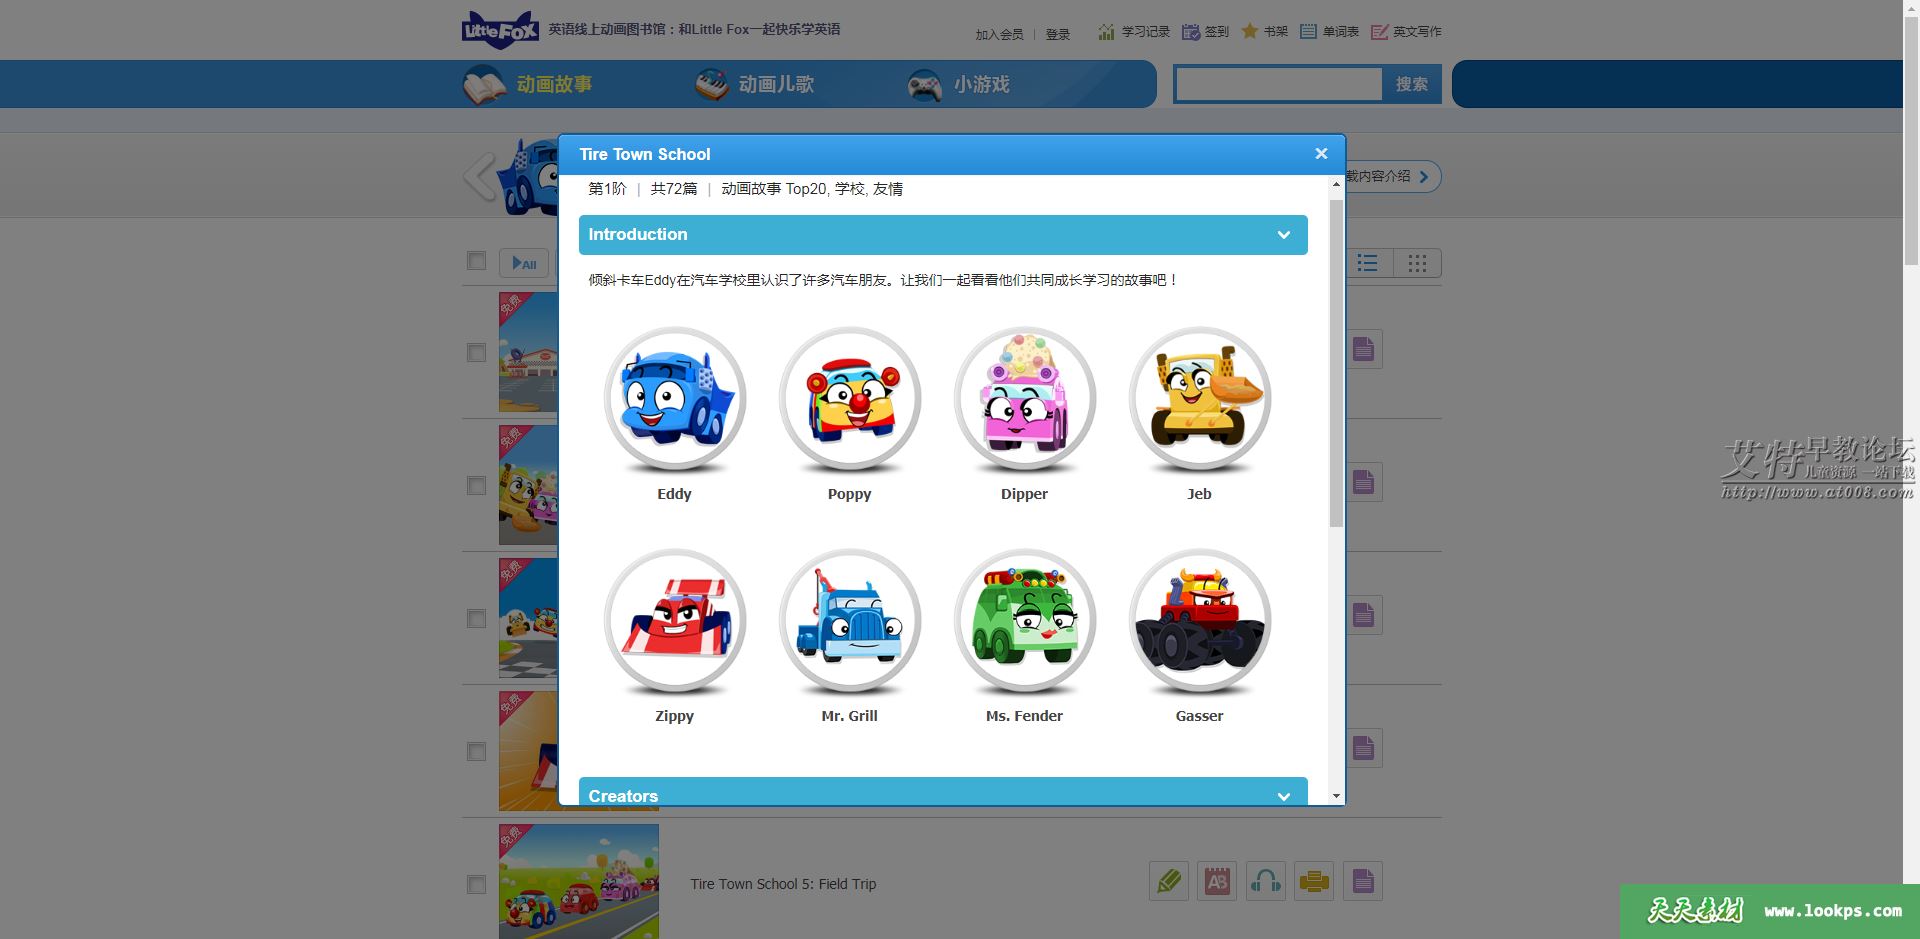The width and height of the screenshot is (1920, 939).
Task: Expand the Creators section
Action: point(1284,796)
